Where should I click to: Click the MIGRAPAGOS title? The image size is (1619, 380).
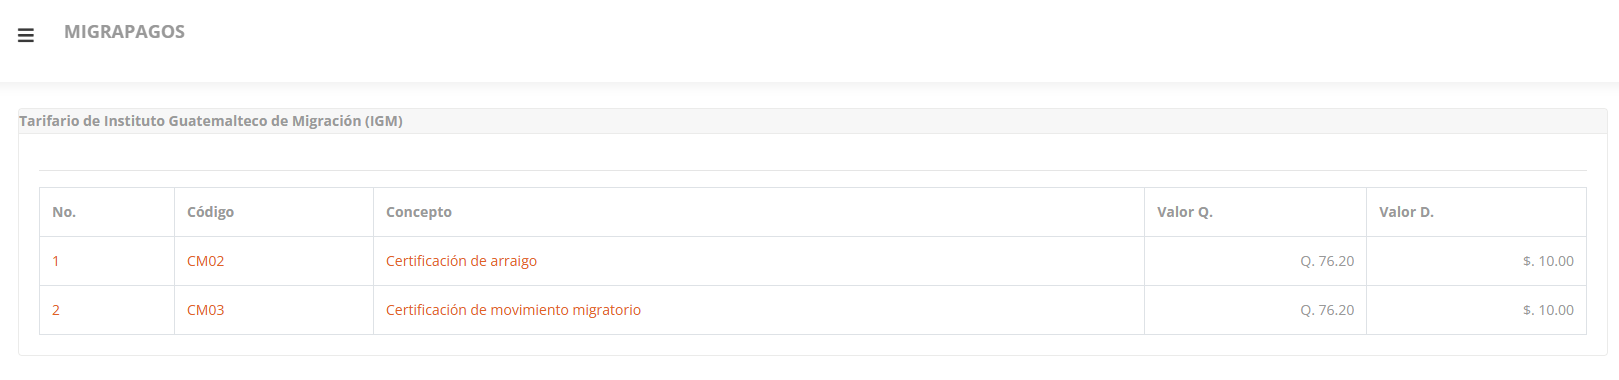click(124, 32)
